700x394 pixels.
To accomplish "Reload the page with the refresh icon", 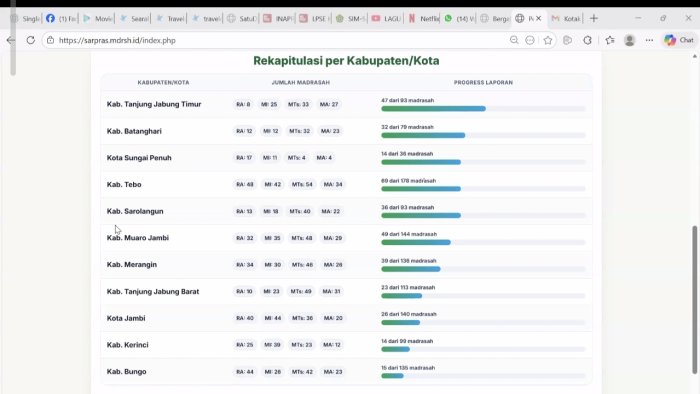I will 30,40.
